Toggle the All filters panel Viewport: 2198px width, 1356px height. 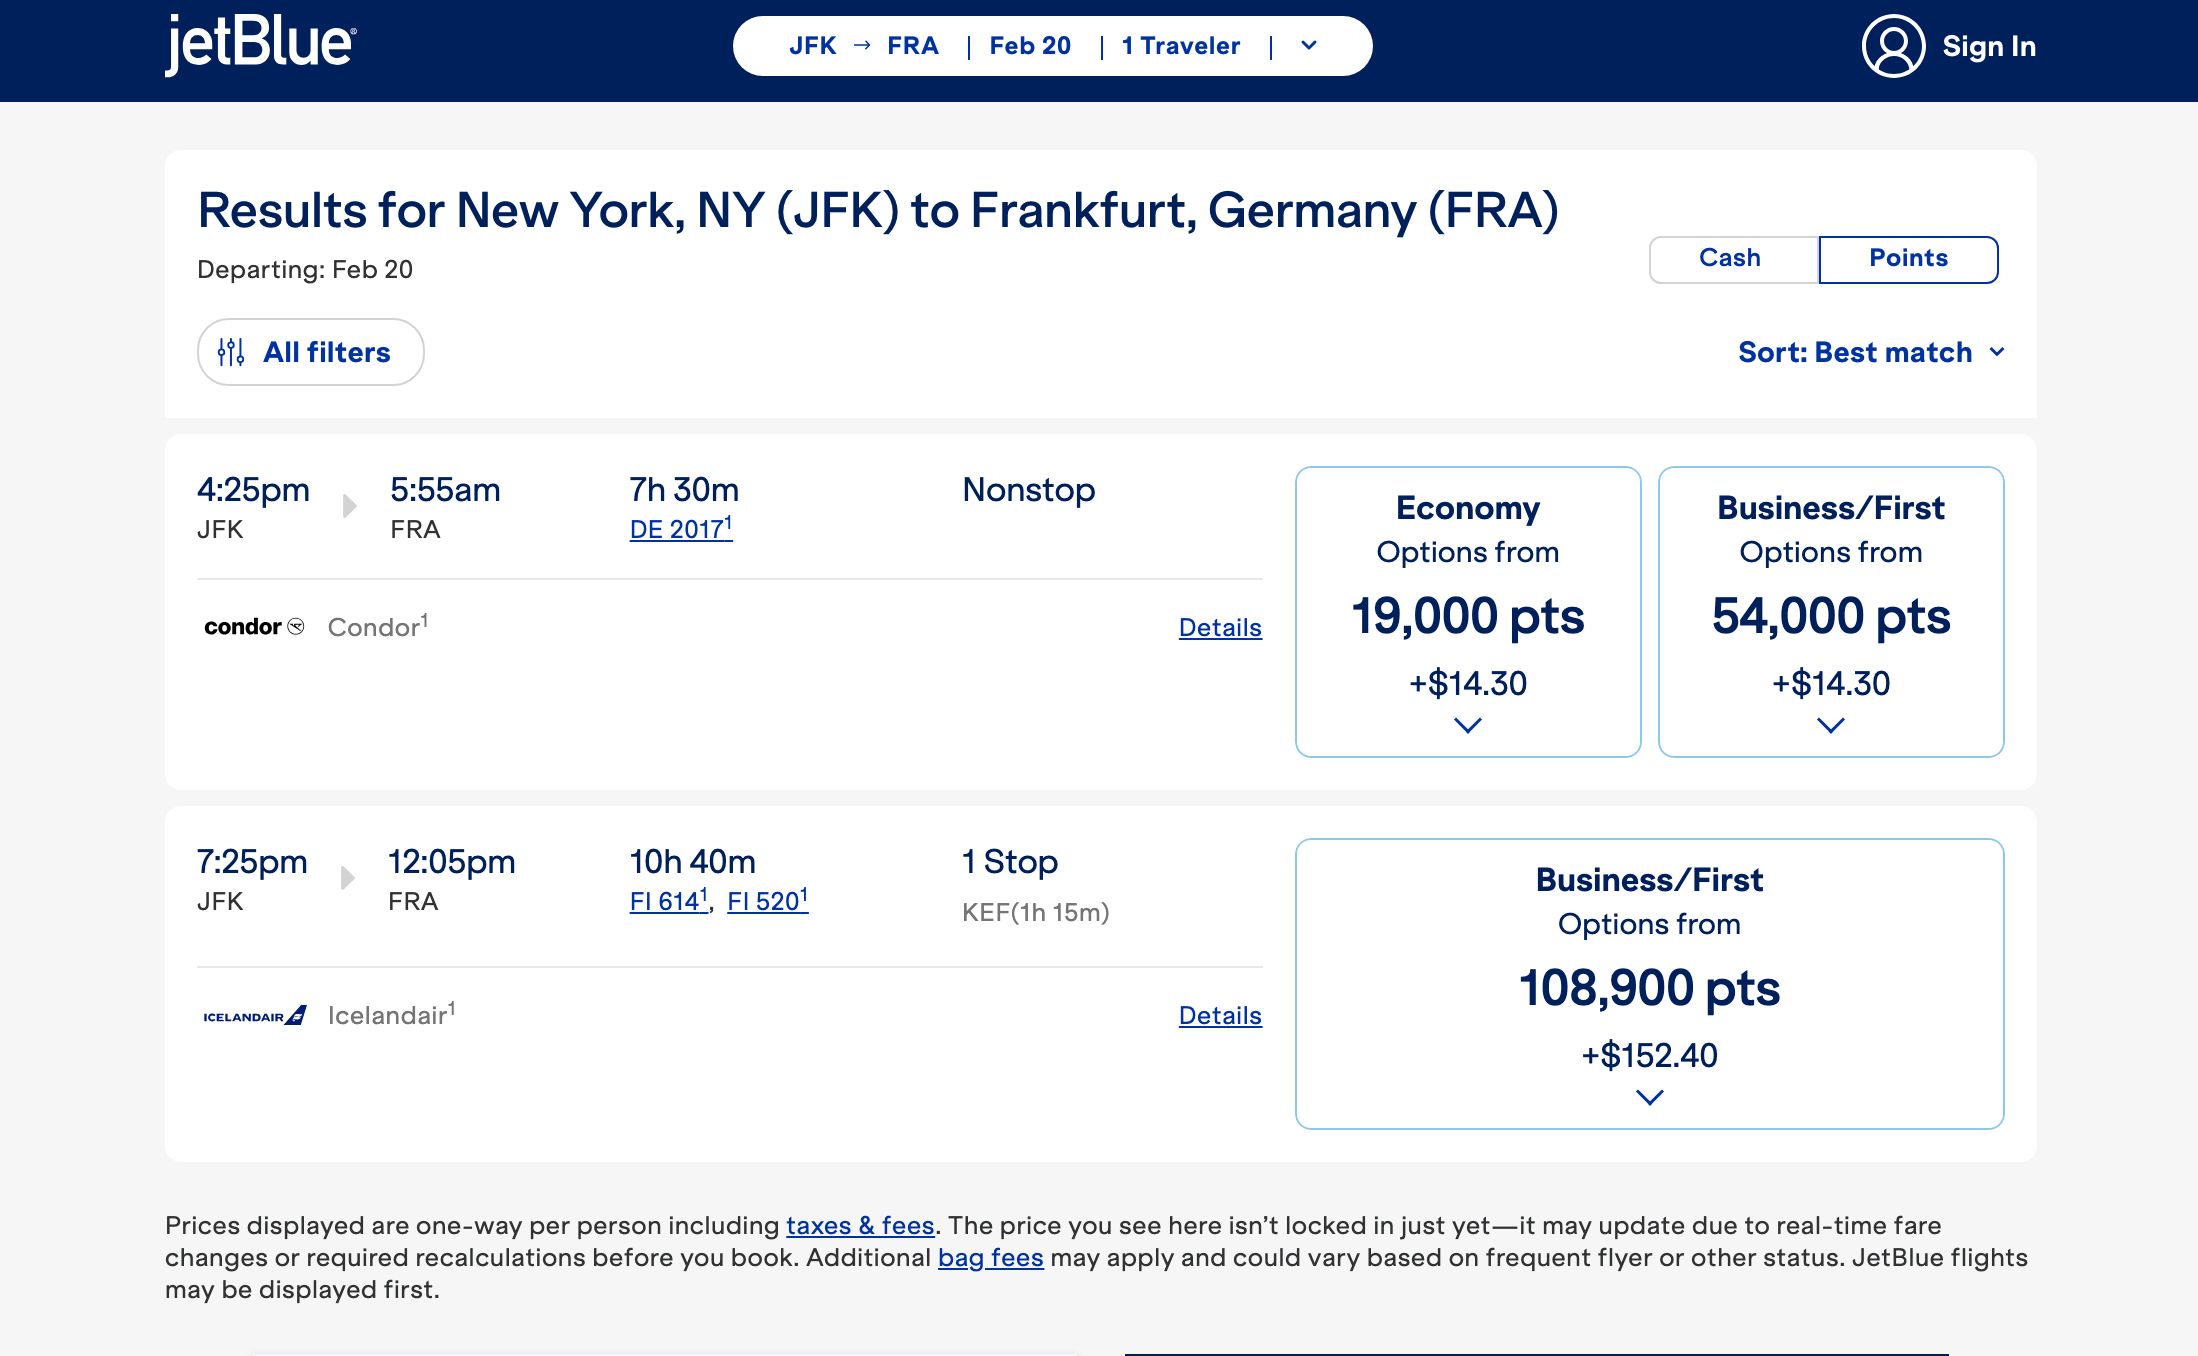tap(310, 351)
